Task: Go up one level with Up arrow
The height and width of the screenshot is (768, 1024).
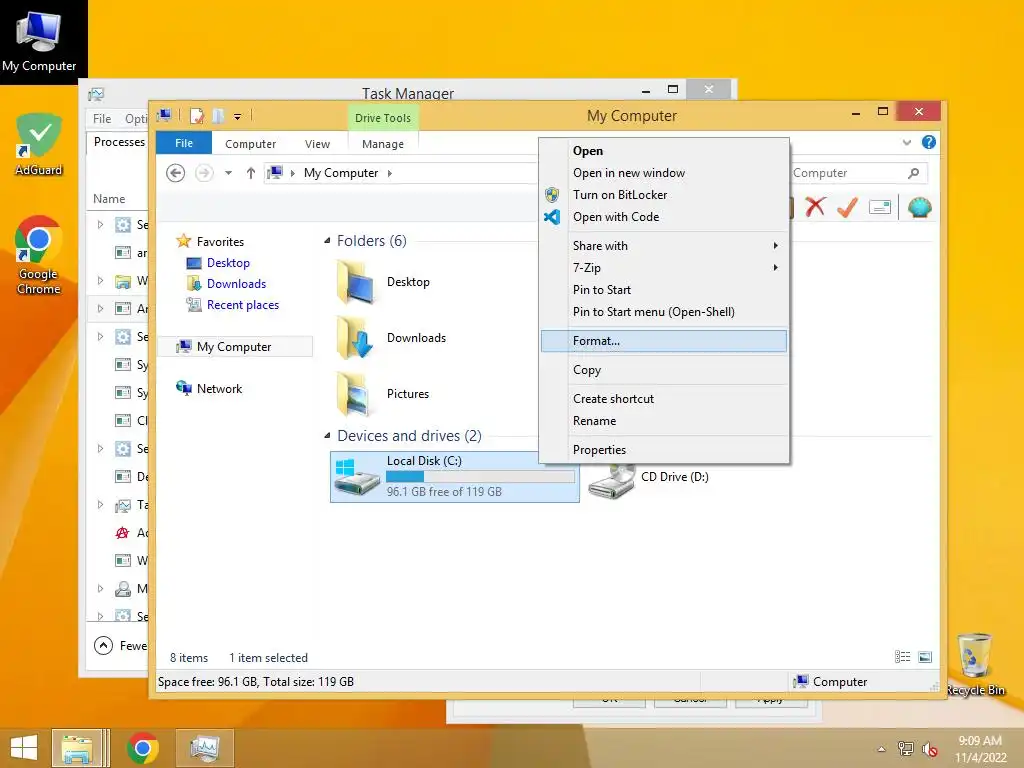Action: point(251,173)
